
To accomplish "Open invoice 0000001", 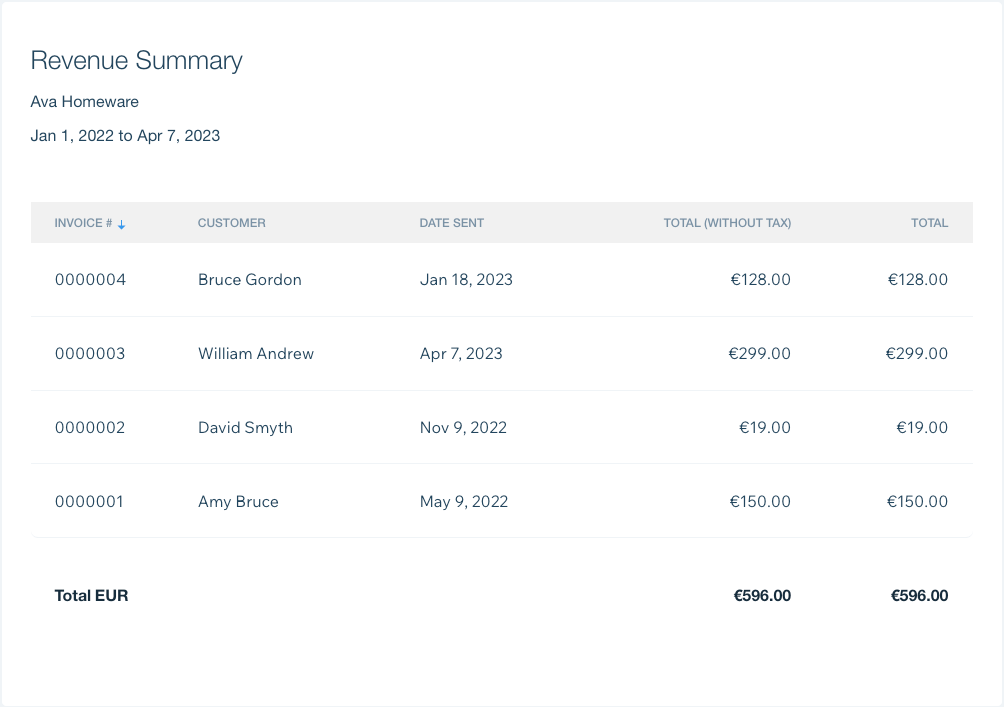I will [89, 501].
